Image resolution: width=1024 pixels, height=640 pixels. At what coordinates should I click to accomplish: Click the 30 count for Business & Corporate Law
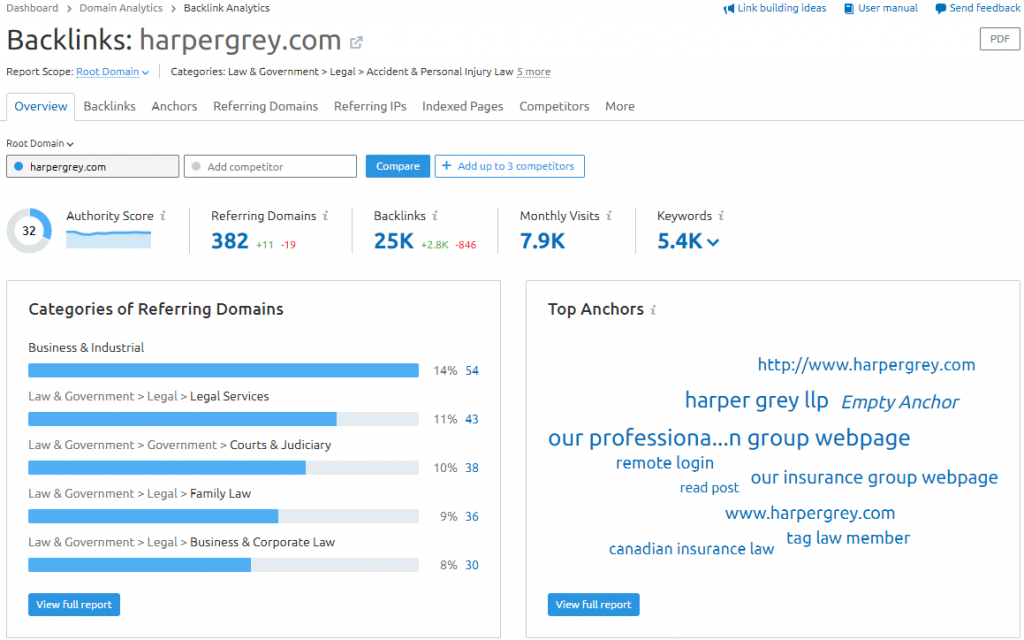[x=472, y=565]
